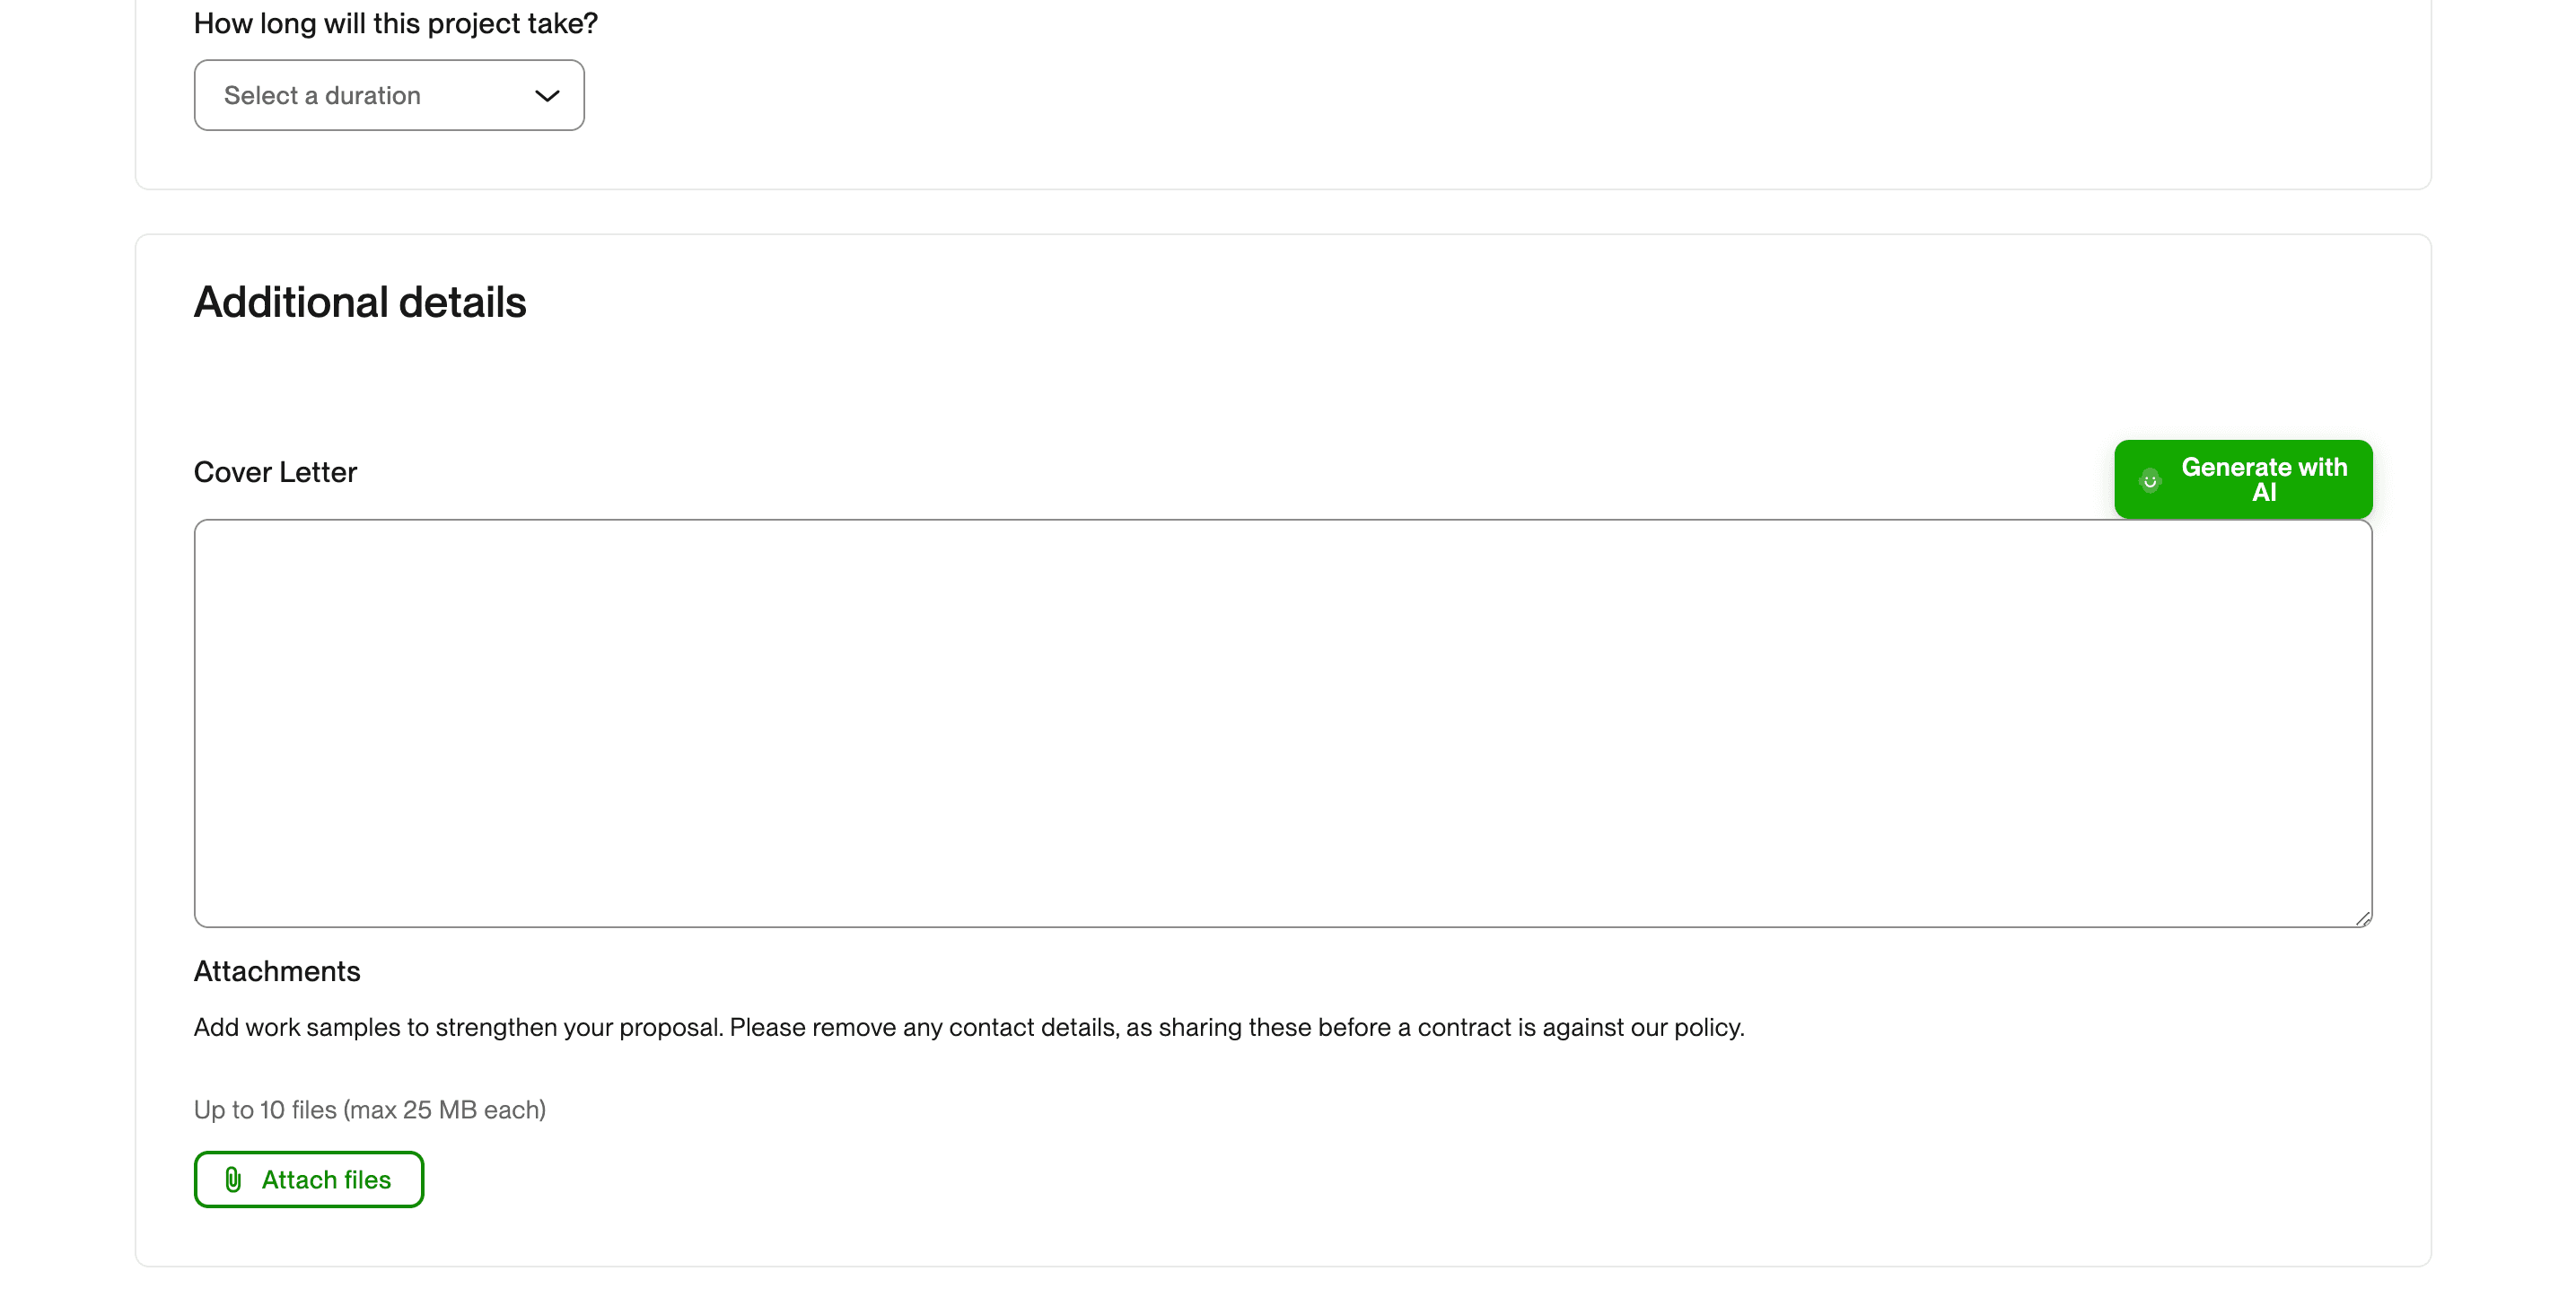Click the Select a duration placeholder text
Viewport: 2576px width, 1289px height.
(x=323, y=95)
